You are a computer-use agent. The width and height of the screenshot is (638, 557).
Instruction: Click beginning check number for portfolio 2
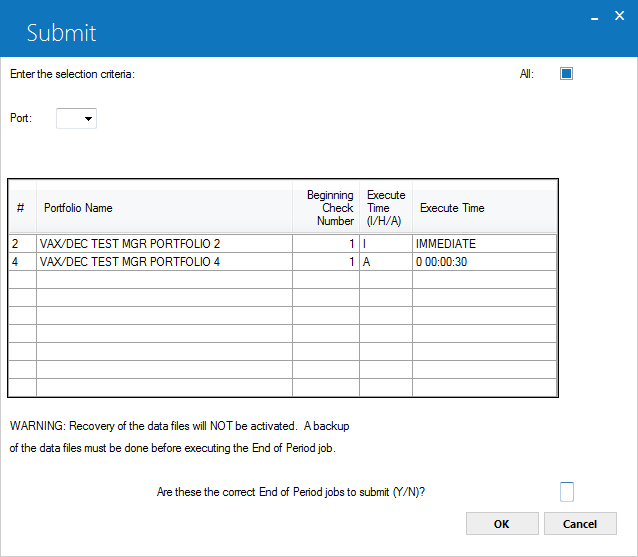[x=326, y=244]
